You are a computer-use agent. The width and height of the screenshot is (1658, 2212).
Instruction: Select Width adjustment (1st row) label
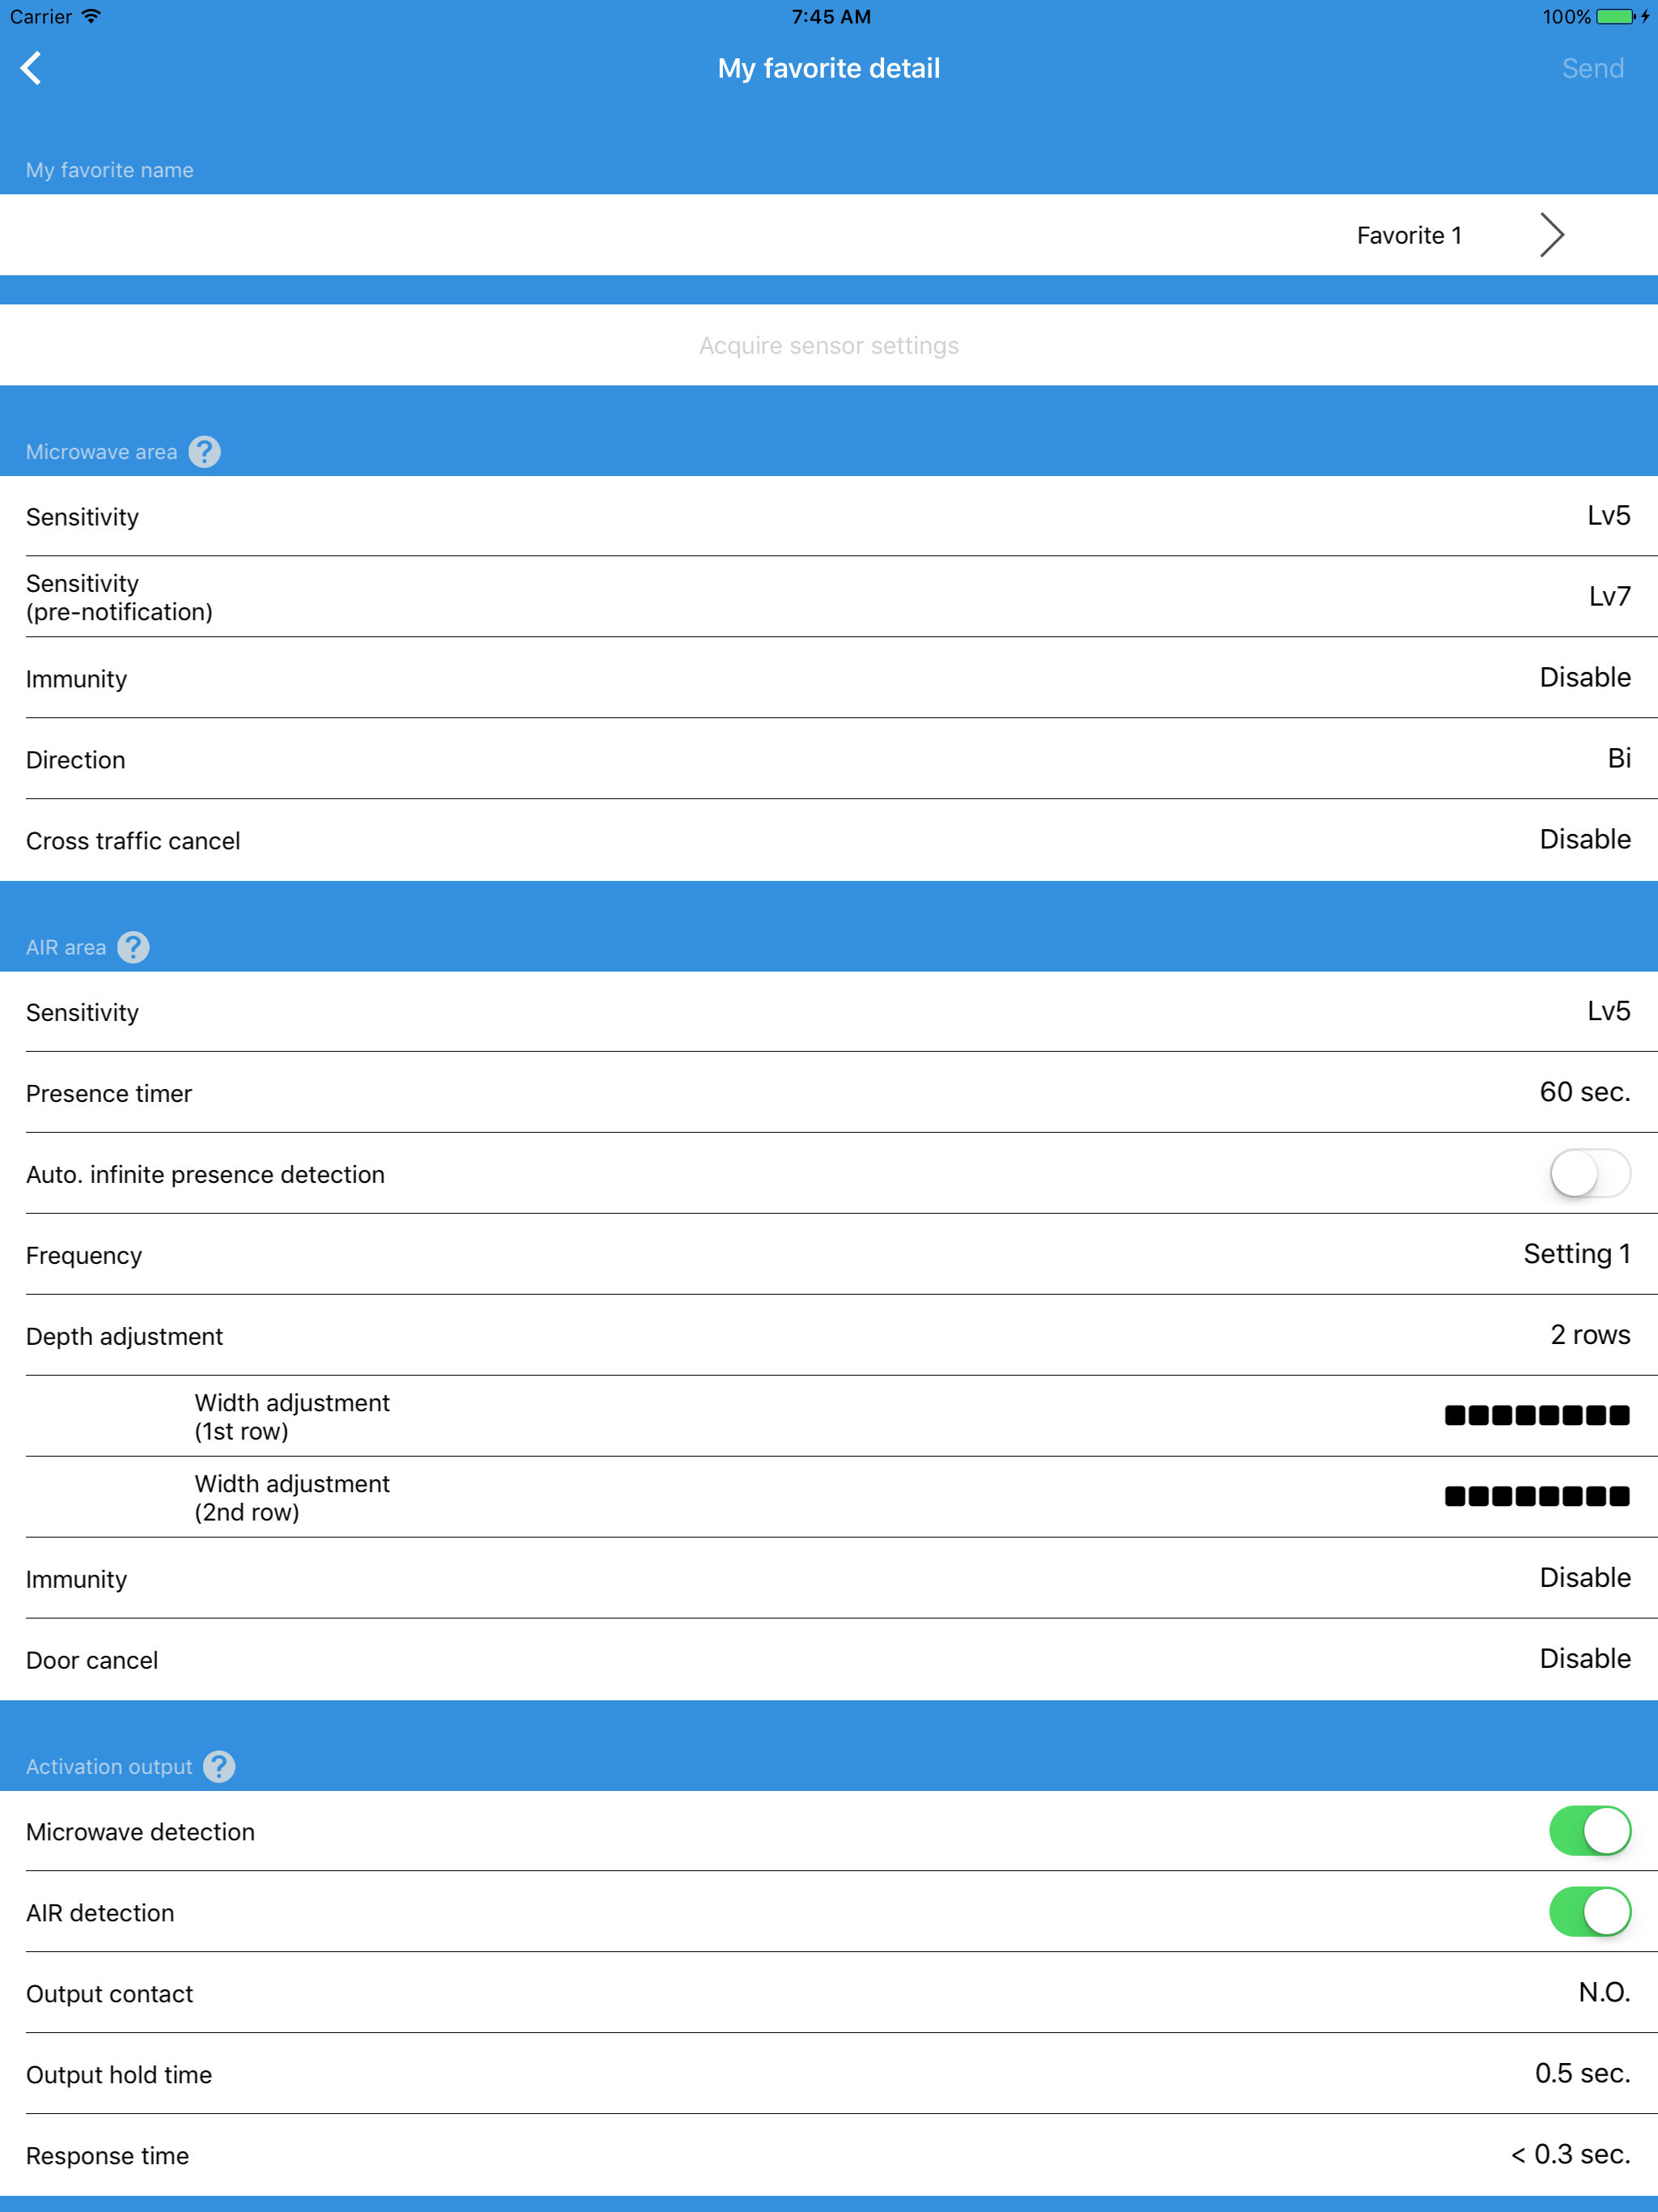[292, 1417]
